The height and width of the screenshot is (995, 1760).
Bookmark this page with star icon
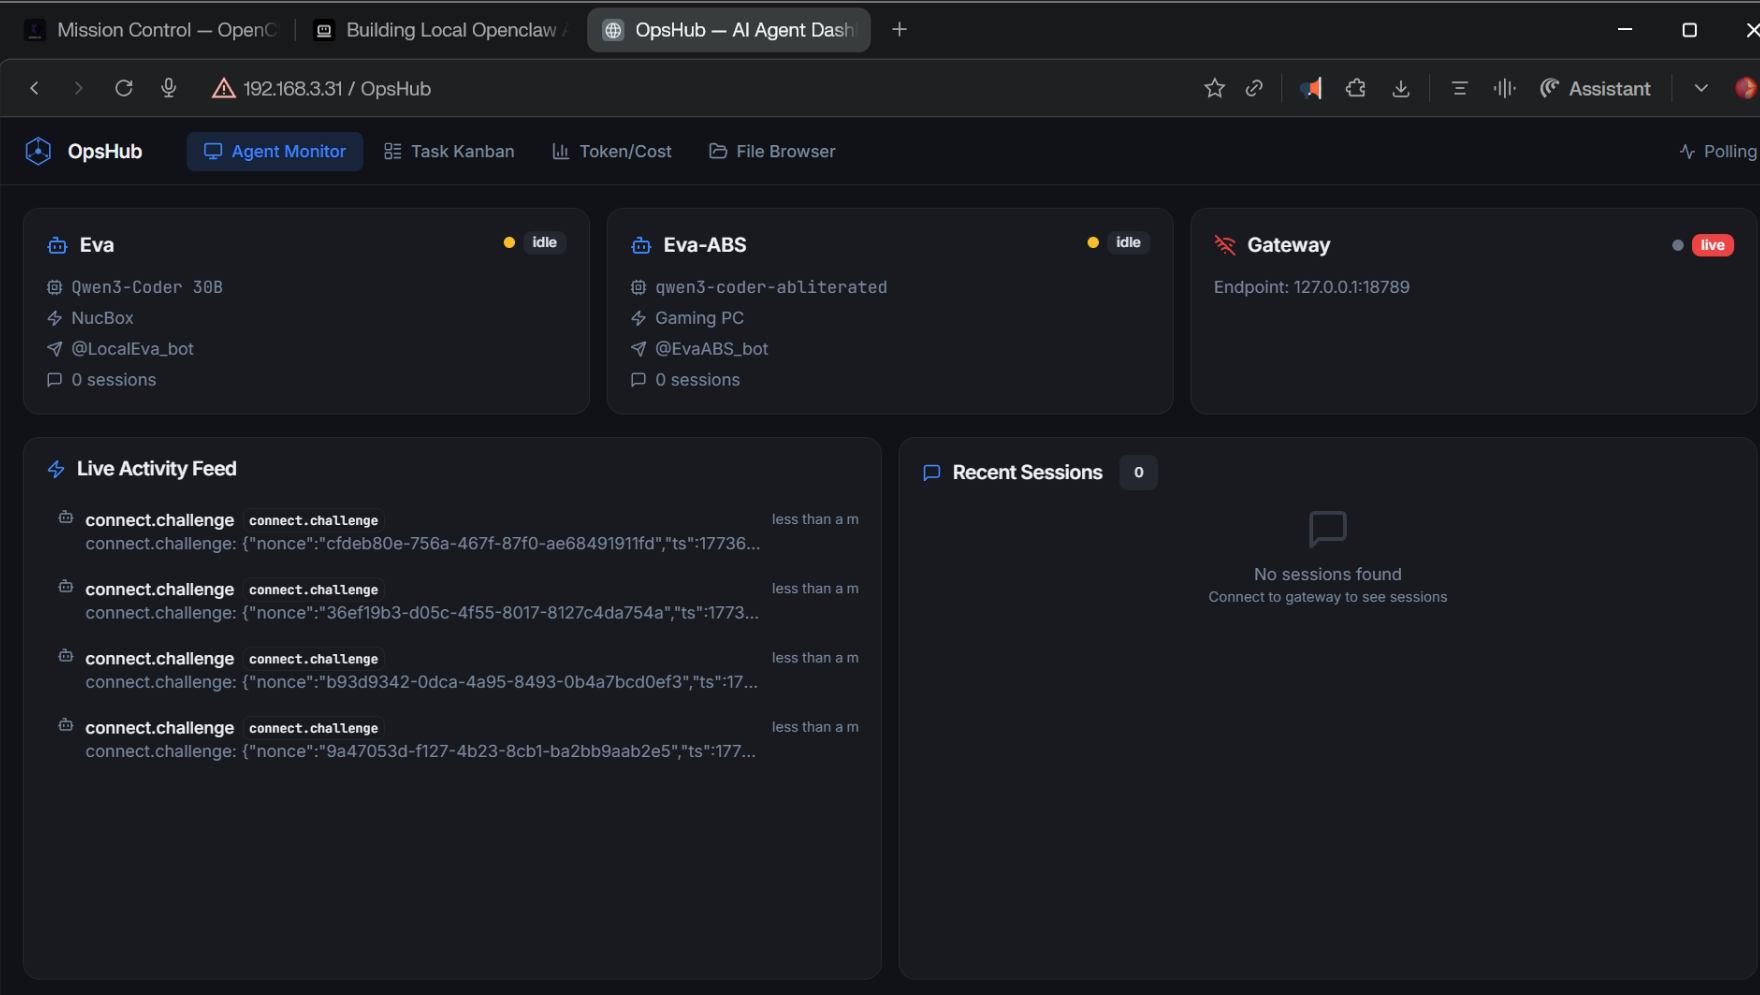coord(1214,88)
